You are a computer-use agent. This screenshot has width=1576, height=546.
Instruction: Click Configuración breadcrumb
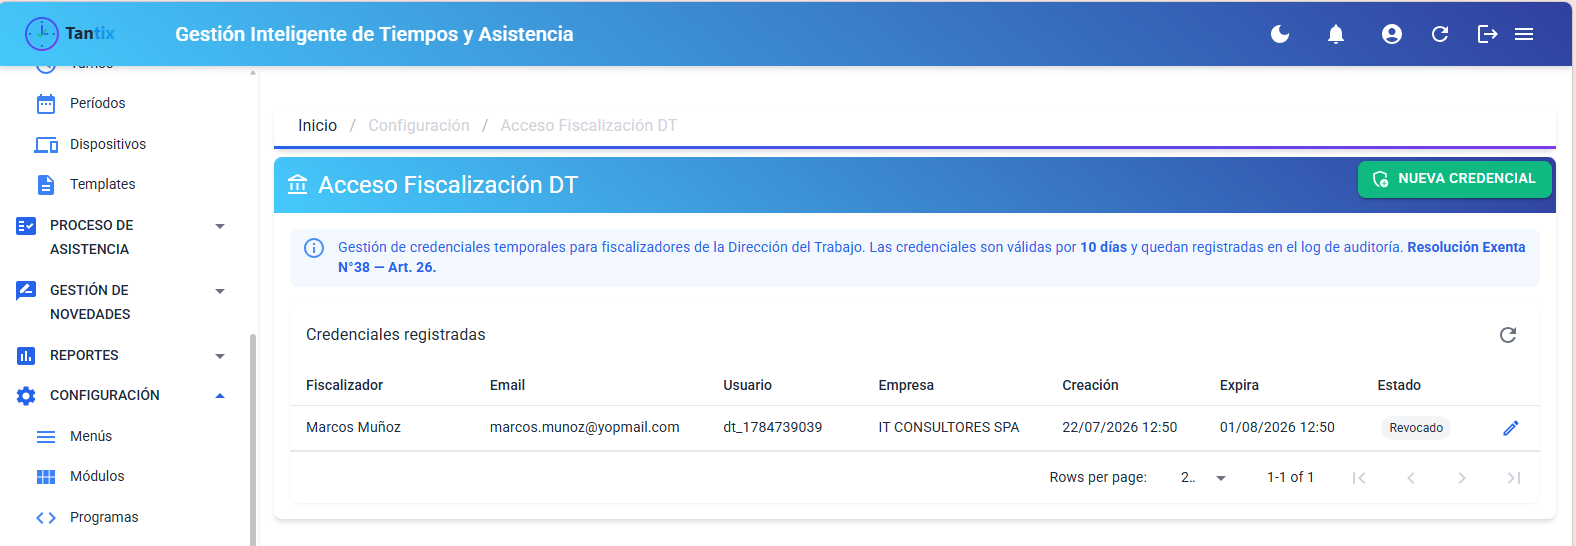tap(419, 126)
